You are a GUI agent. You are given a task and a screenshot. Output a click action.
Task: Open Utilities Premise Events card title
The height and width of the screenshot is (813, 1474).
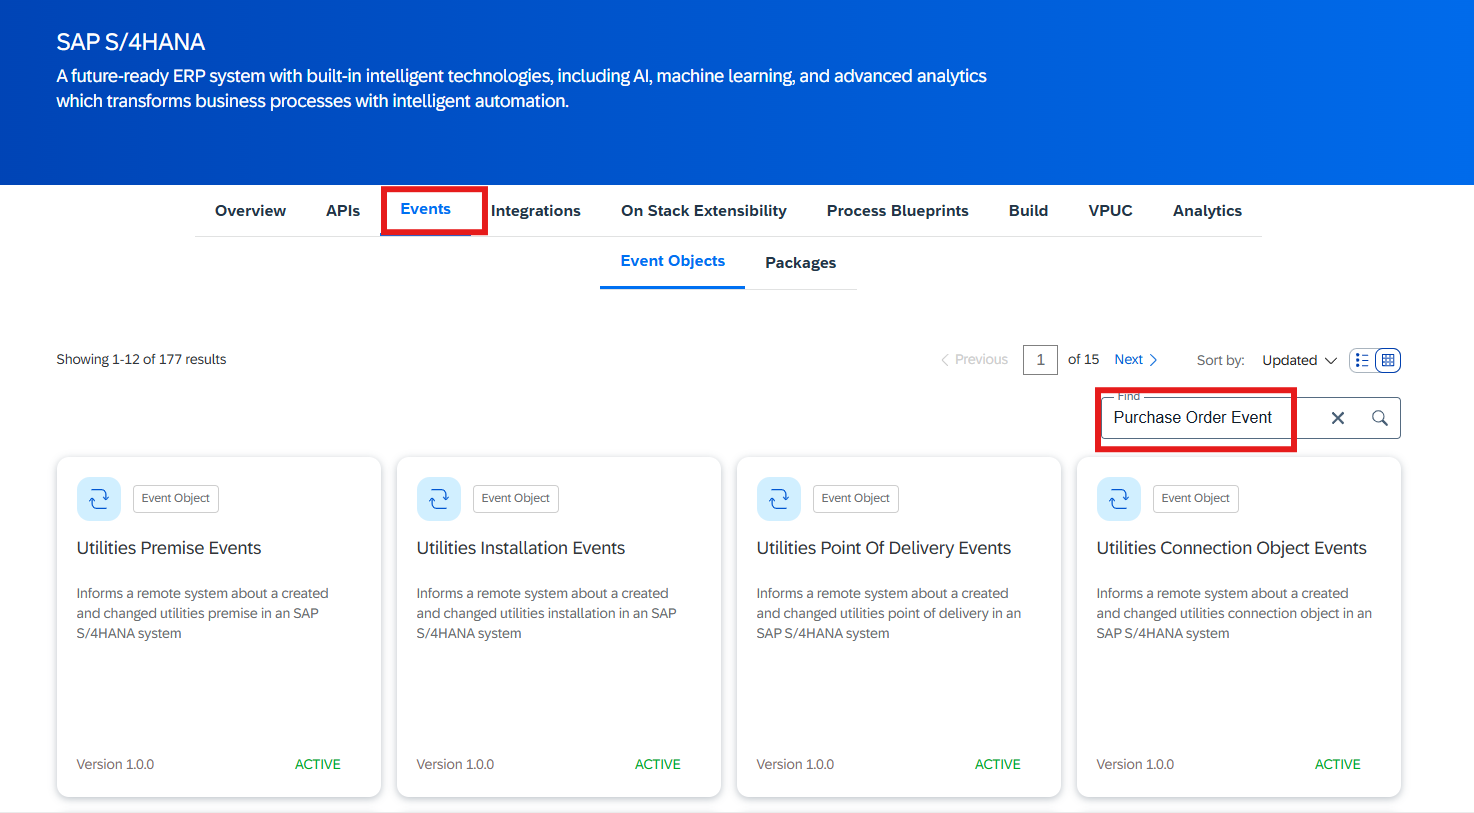click(169, 548)
